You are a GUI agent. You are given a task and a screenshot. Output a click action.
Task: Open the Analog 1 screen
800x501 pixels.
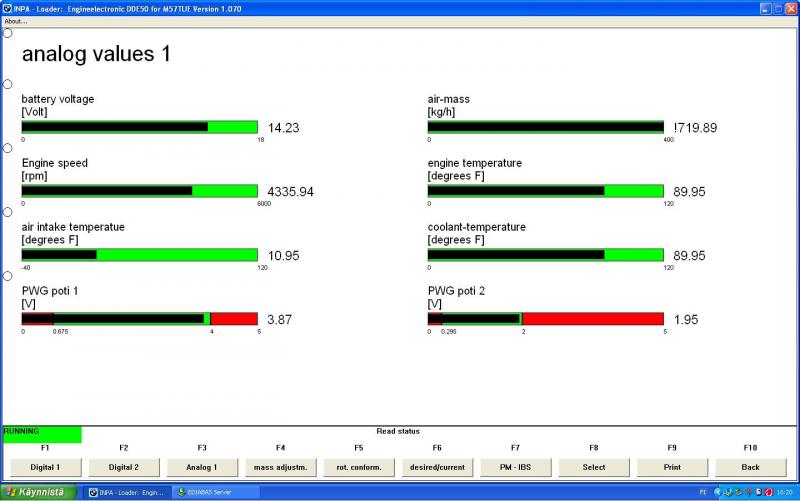201,467
